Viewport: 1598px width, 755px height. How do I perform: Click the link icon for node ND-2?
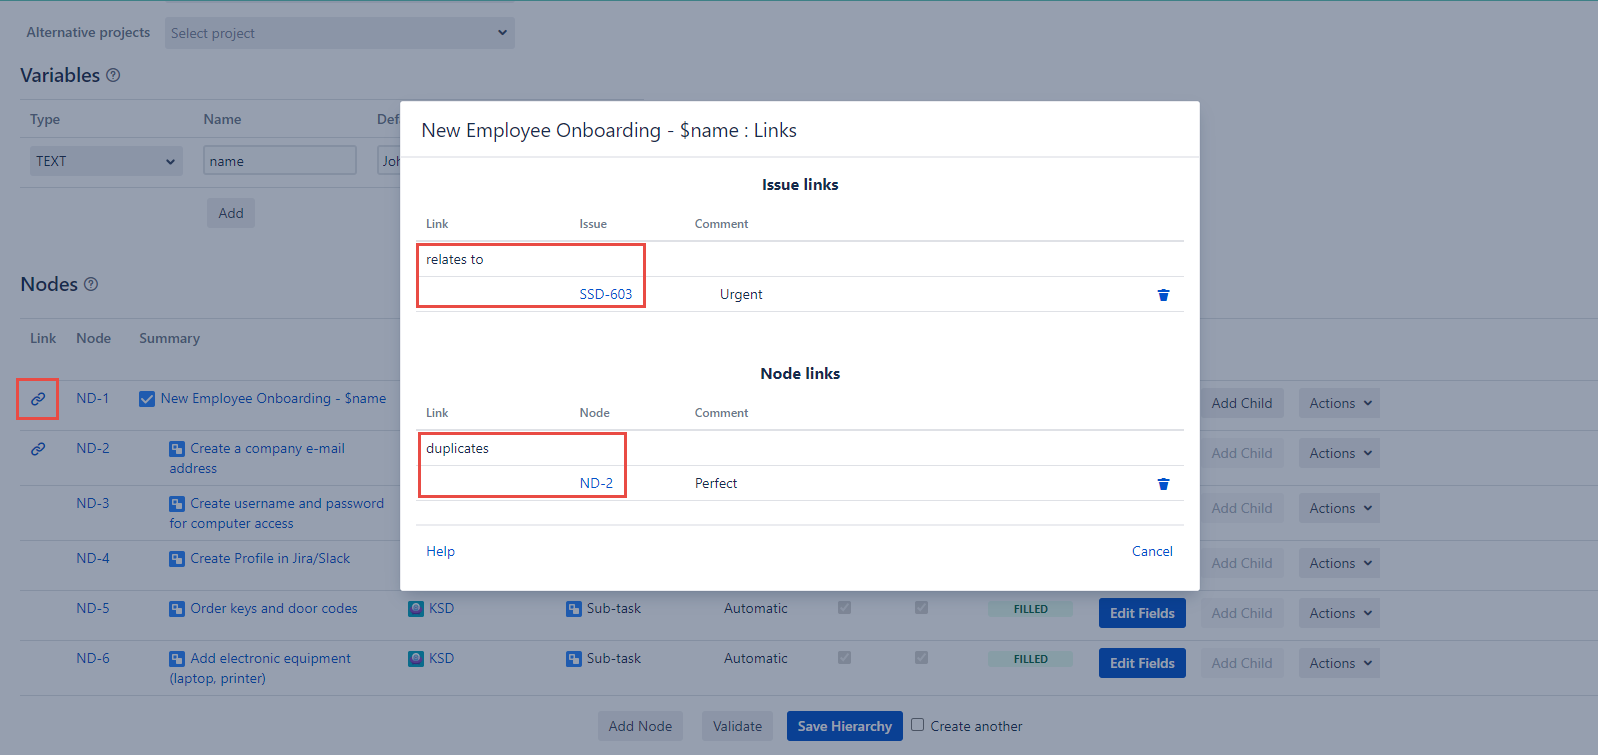coord(38,449)
